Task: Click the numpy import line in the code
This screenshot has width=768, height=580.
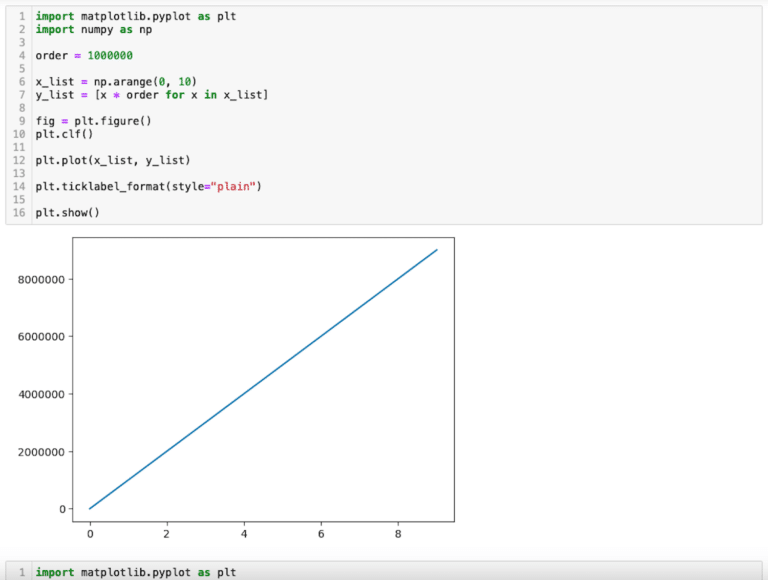Action: click(x=93, y=30)
